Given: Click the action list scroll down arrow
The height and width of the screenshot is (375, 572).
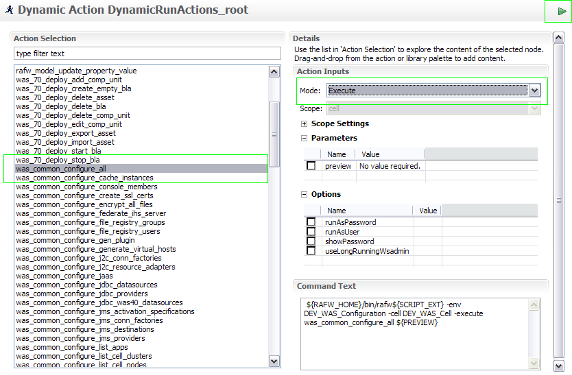Looking at the screenshot, I should tap(274, 361).
